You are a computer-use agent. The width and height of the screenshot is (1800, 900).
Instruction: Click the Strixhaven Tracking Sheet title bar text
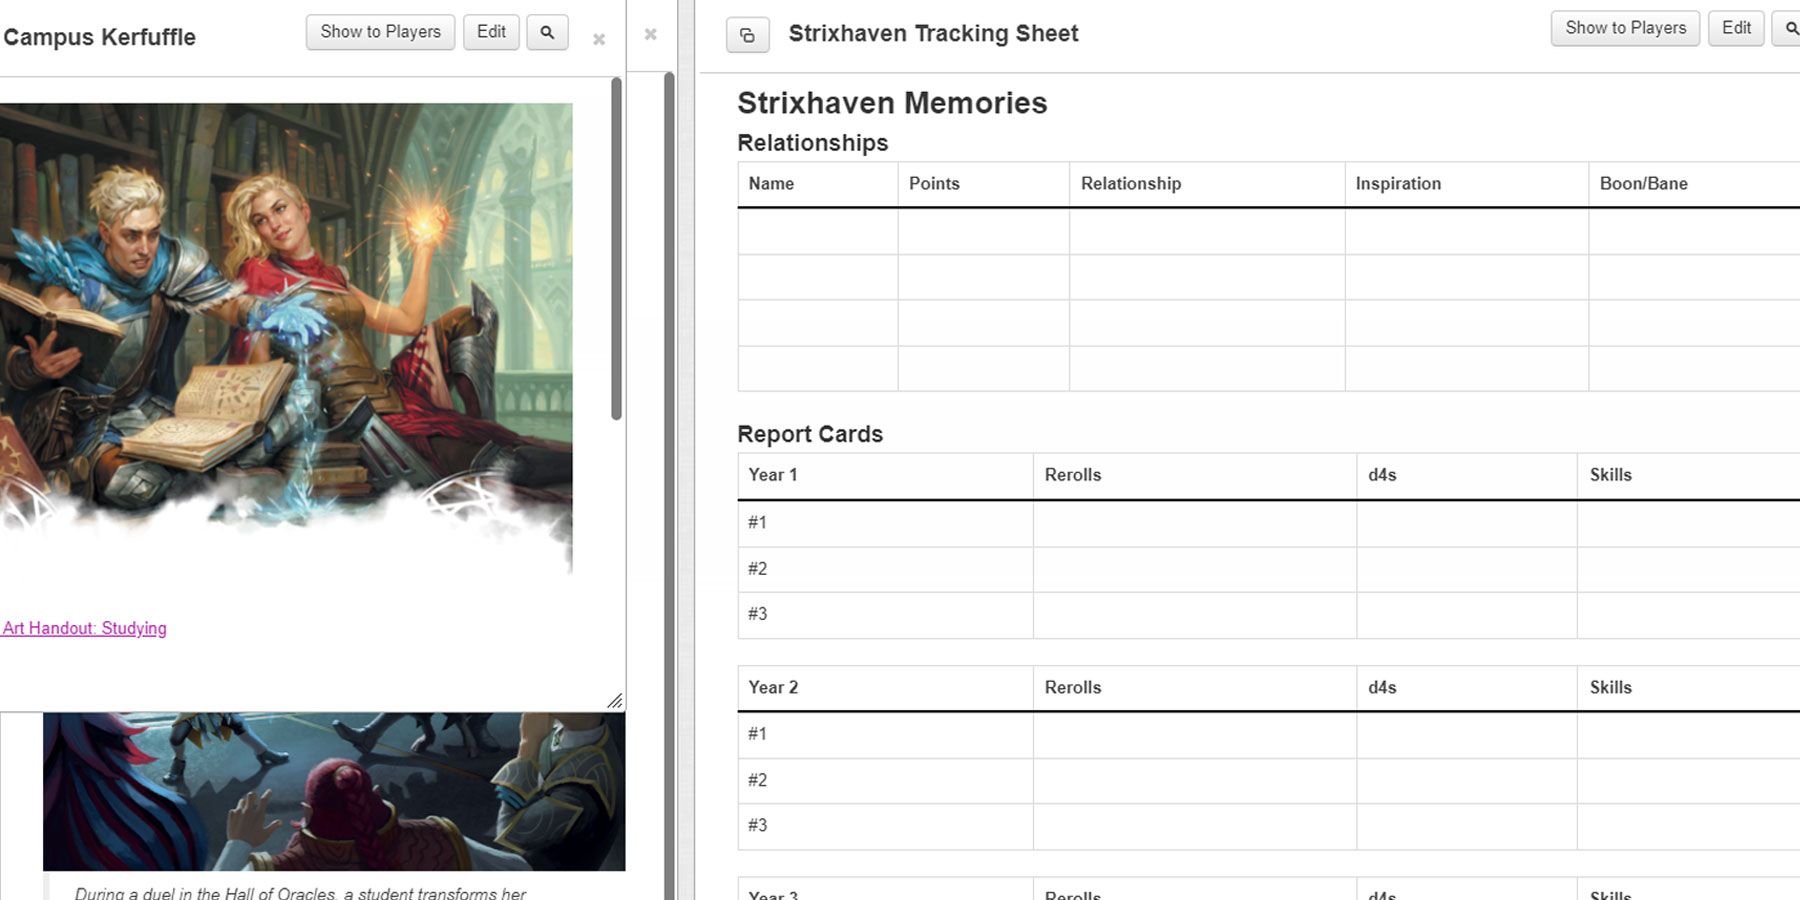coord(933,33)
